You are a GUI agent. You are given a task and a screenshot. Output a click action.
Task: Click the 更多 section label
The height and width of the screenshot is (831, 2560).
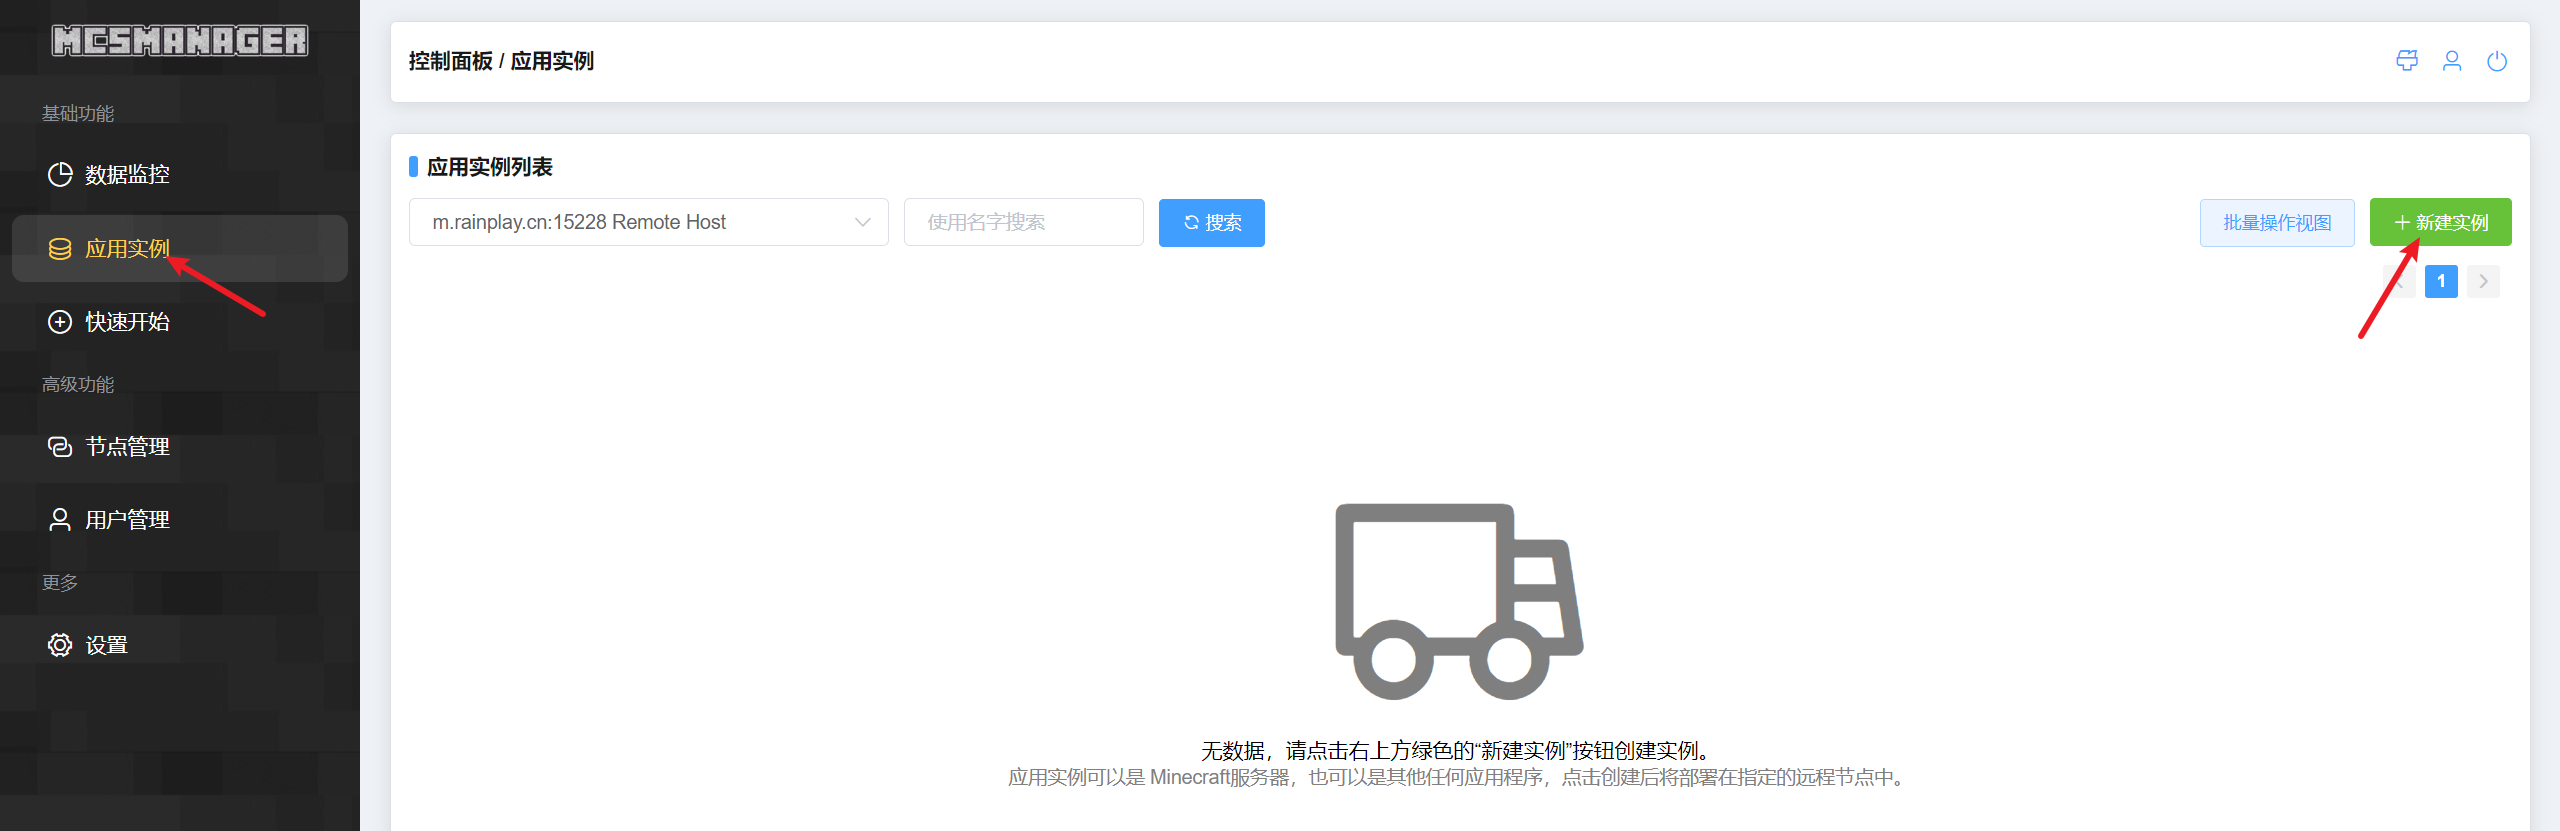click(x=60, y=582)
